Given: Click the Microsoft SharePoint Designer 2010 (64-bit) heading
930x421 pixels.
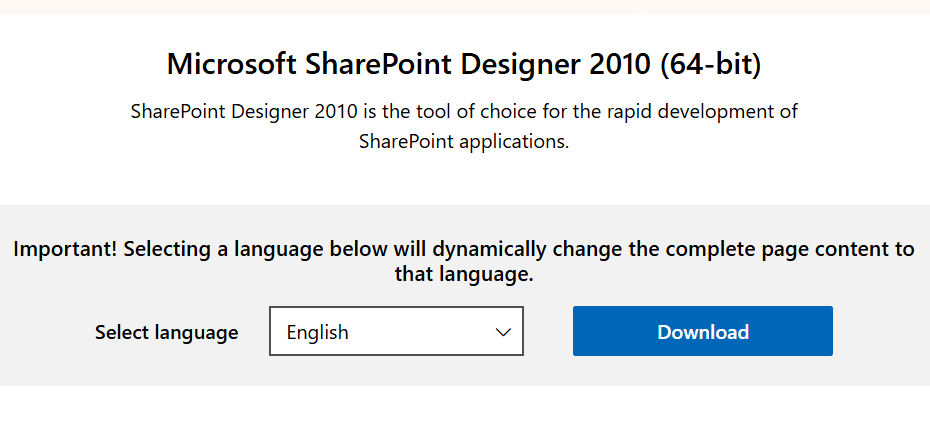Looking at the screenshot, I should [x=464, y=65].
